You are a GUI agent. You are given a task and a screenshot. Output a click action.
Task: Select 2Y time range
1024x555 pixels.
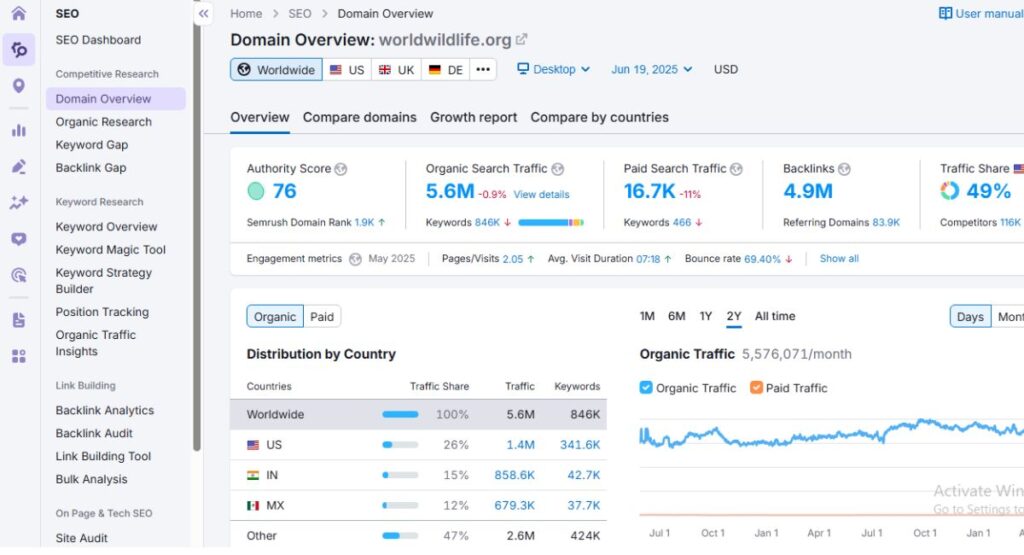[x=734, y=317]
